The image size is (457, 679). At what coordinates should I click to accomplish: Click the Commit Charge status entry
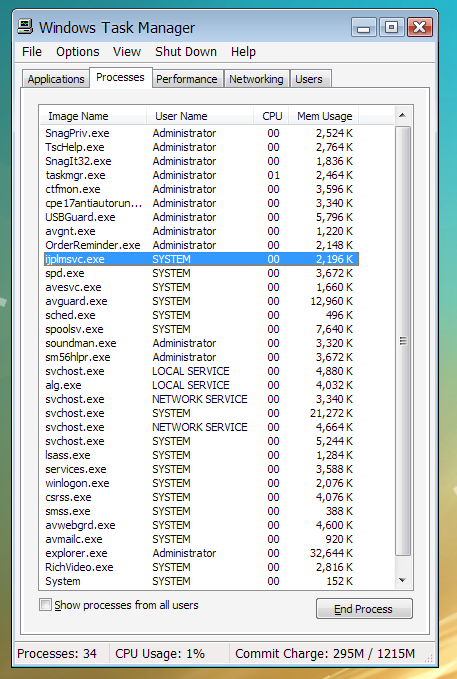pyautogui.click(x=325, y=653)
